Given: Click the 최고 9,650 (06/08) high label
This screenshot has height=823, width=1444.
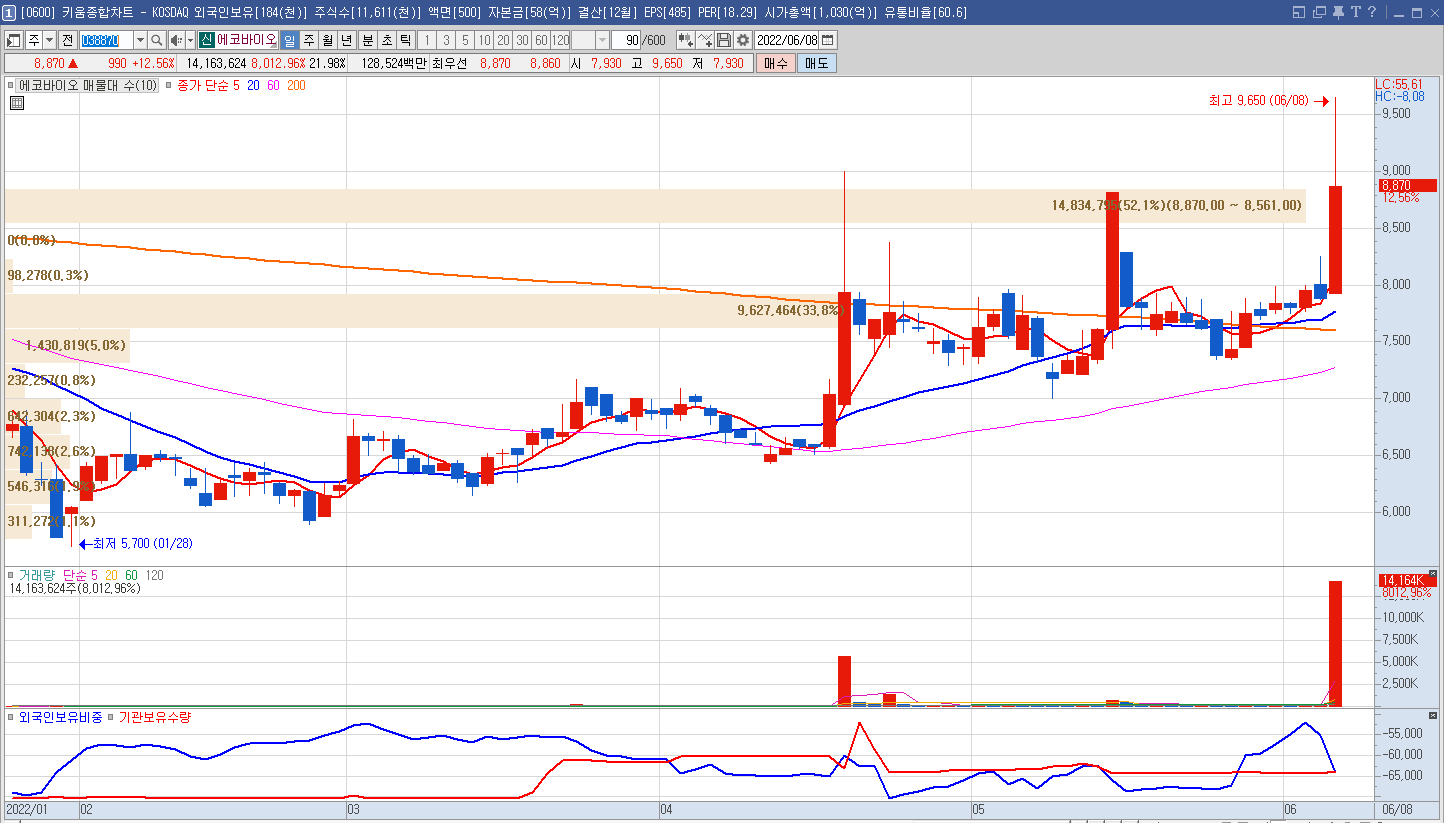Looking at the screenshot, I should click(x=1258, y=101).
